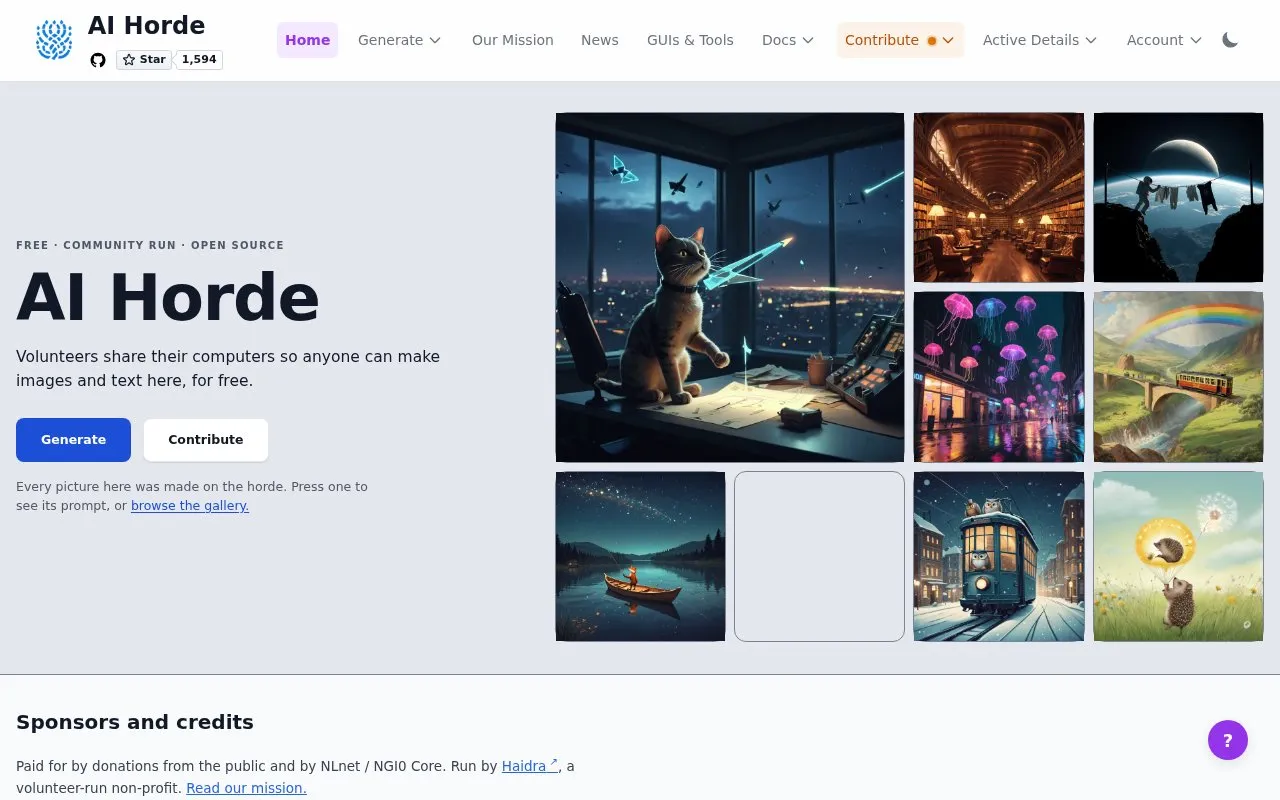Open the hedgehogs with dandelion image
The image size is (1280, 800).
click(1178, 556)
